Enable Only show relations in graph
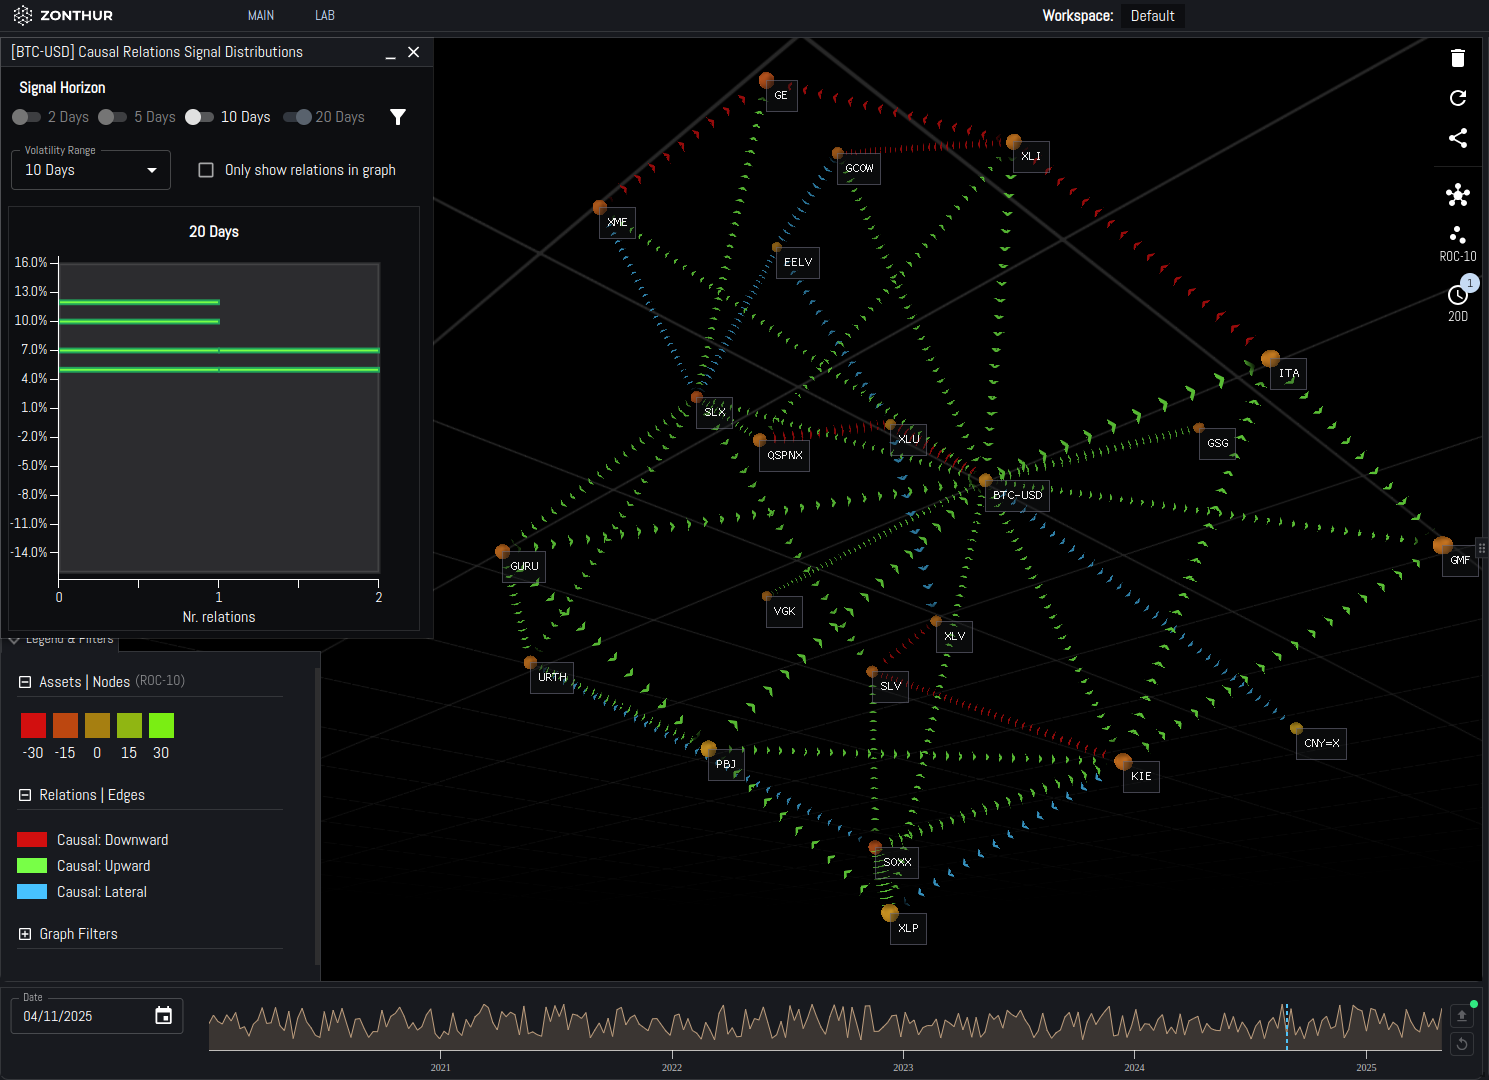The image size is (1489, 1080). pos(206,170)
